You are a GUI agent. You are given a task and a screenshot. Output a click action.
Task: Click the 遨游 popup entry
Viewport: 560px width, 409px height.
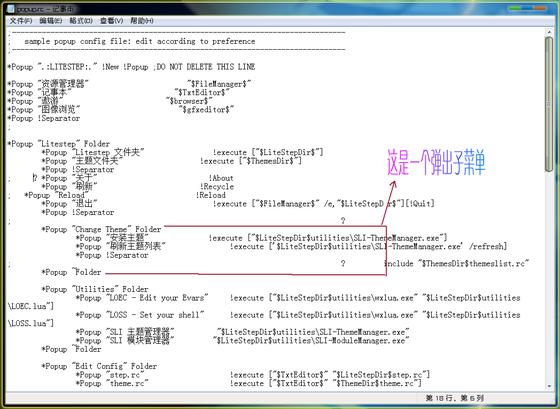pyautogui.click(x=35, y=101)
